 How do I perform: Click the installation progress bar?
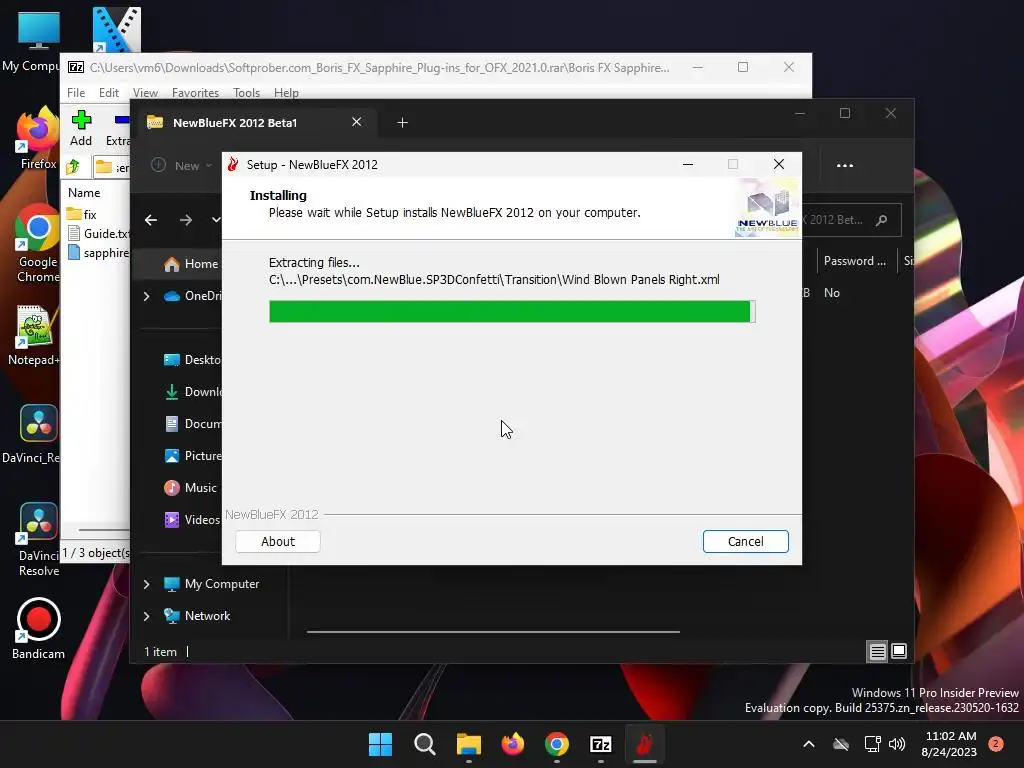pyautogui.click(x=512, y=312)
